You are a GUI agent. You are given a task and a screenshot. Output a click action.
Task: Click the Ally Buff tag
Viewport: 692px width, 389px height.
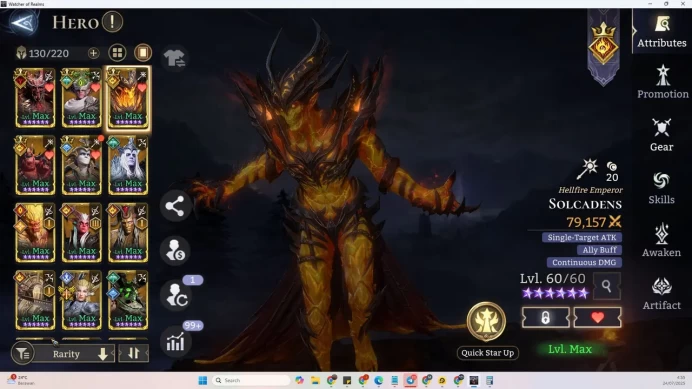click(x=599, y=250)
